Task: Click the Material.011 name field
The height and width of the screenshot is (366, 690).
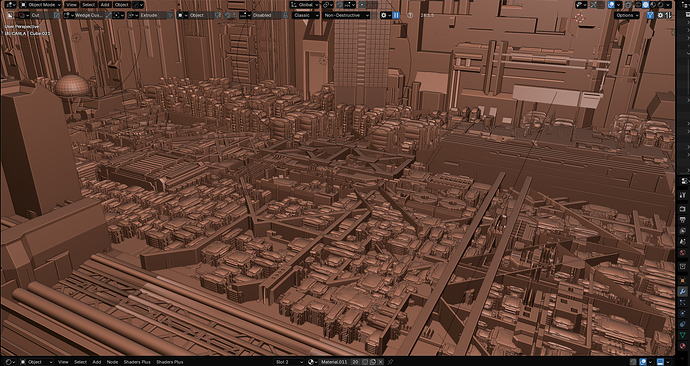Action: pyautogui.click(x=334, y=362)
